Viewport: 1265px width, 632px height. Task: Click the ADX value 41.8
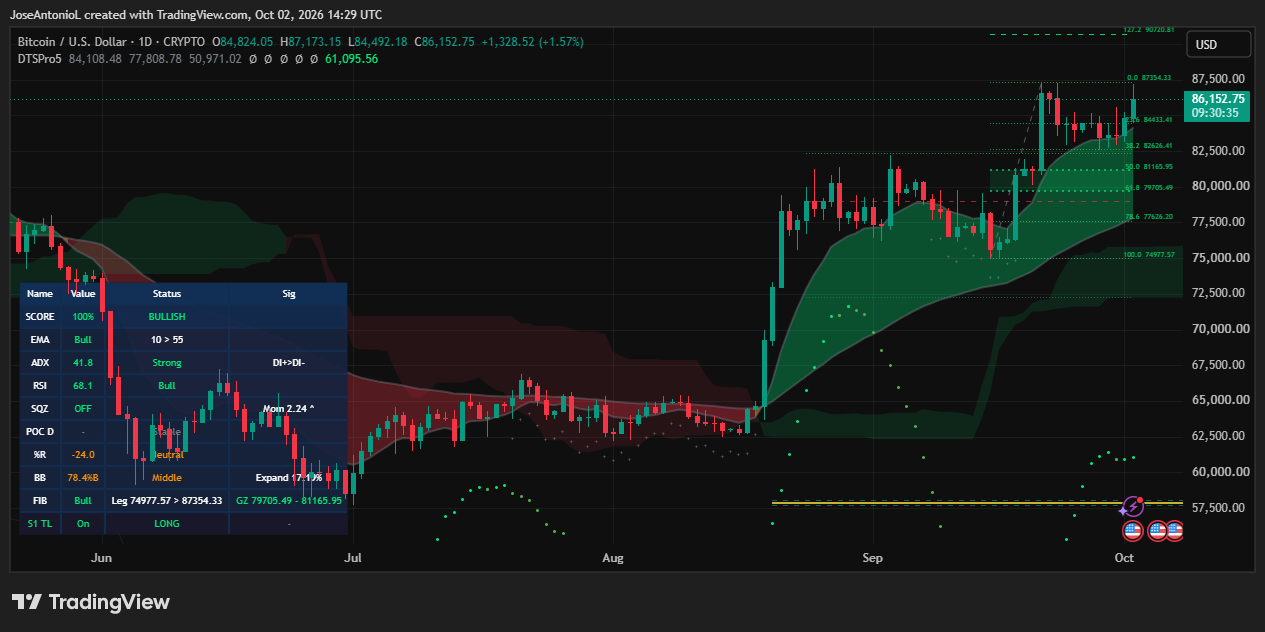pyautogui.click(x=83, y=363)
